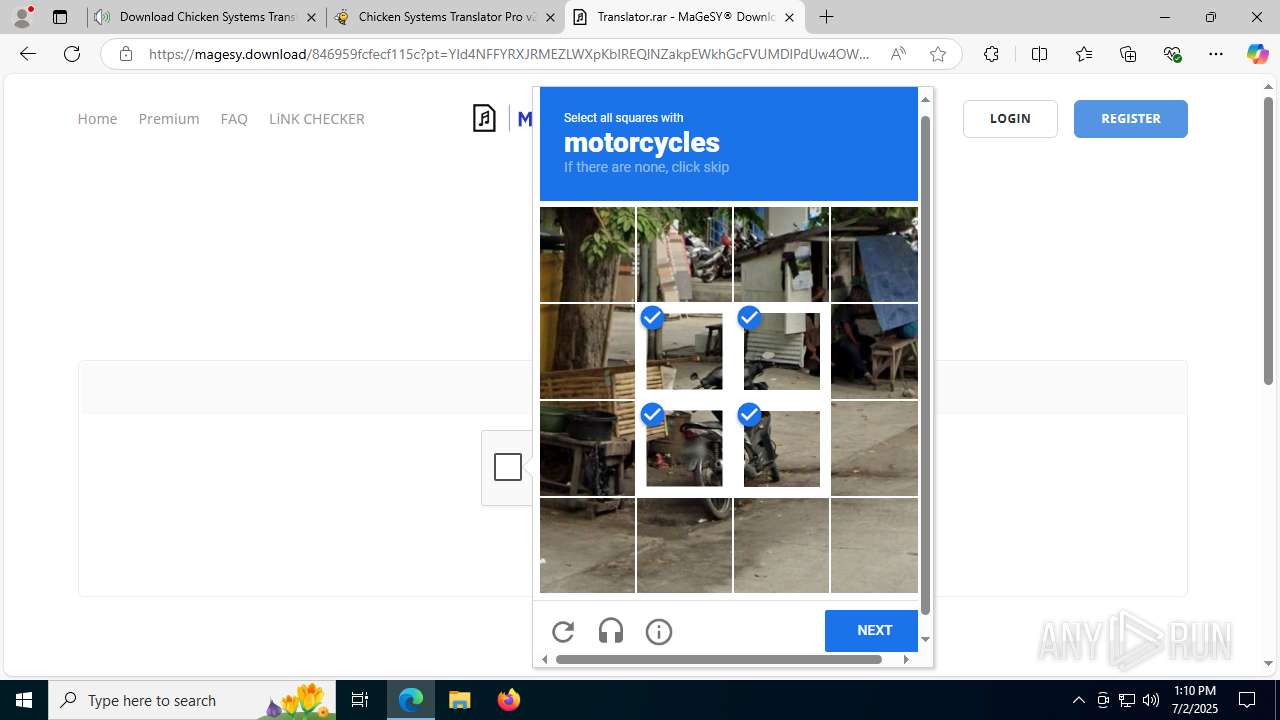Click the page vertical scrollbar
This screenshot has width=1280, height=720.
(x=1268, y=240)
